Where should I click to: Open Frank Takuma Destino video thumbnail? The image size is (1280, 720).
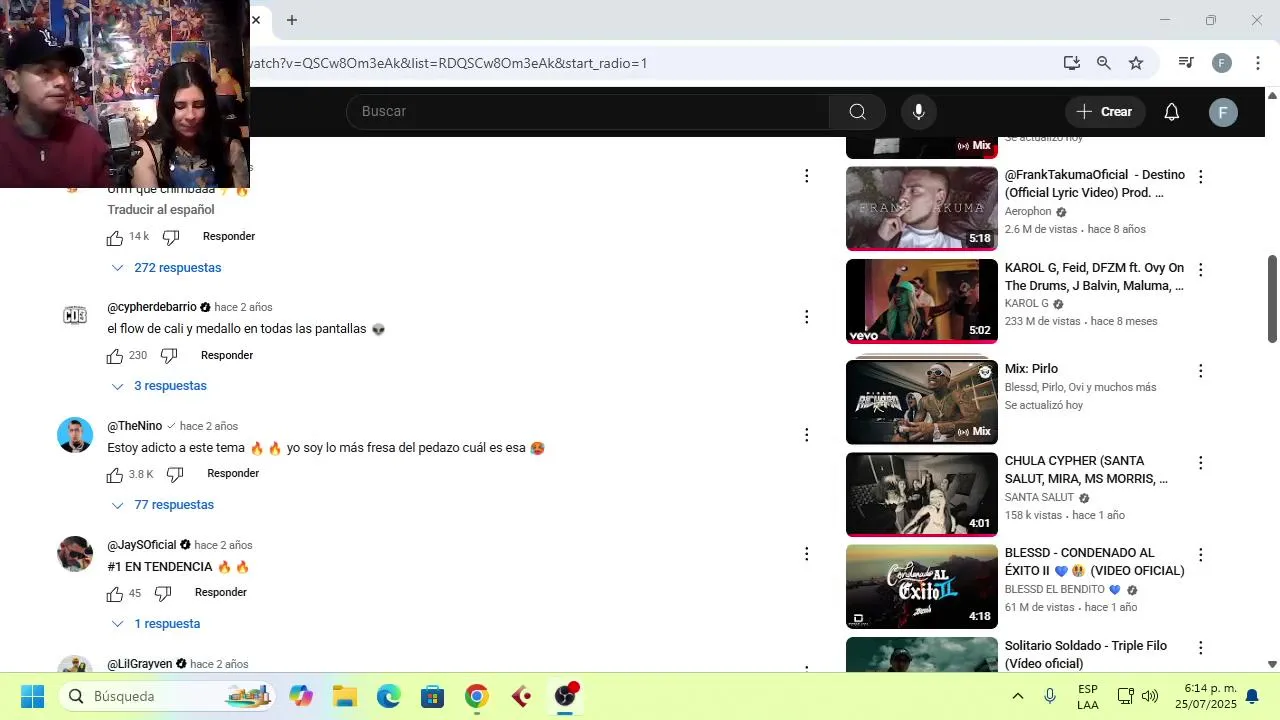pyautogui.click(x=922, y=208)
